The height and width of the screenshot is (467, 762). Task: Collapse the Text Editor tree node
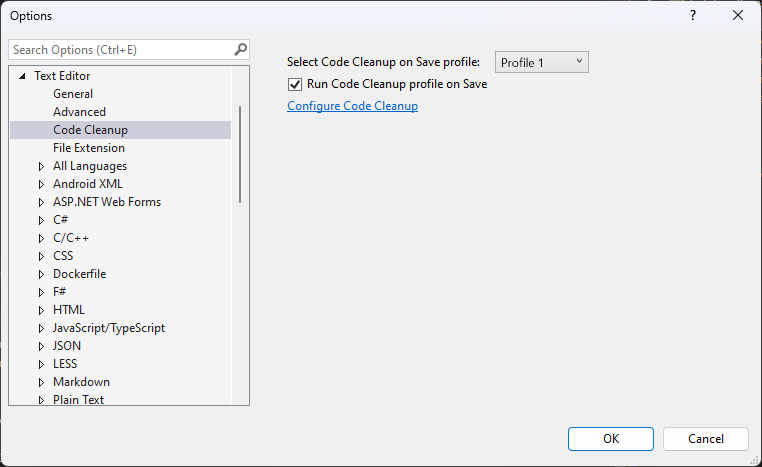pos(22,76)
